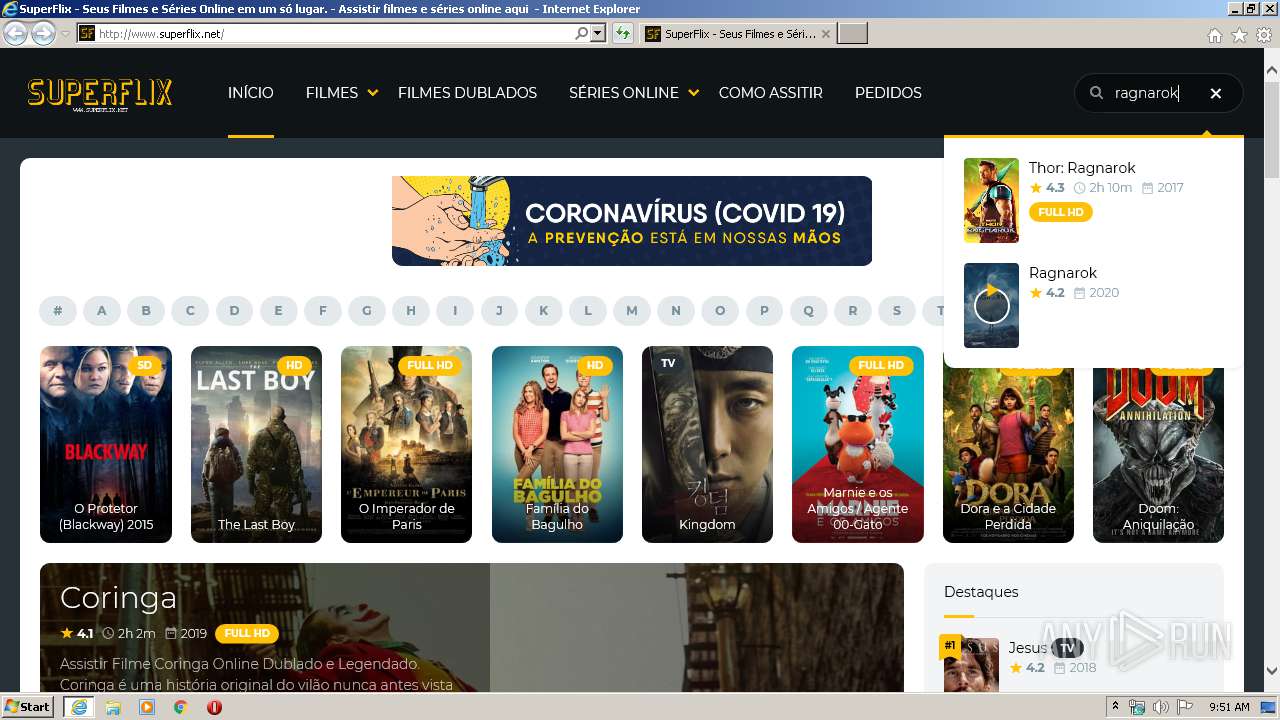
Task: Click Ragnarok series poster thumbnail
Action: (991, 305)
